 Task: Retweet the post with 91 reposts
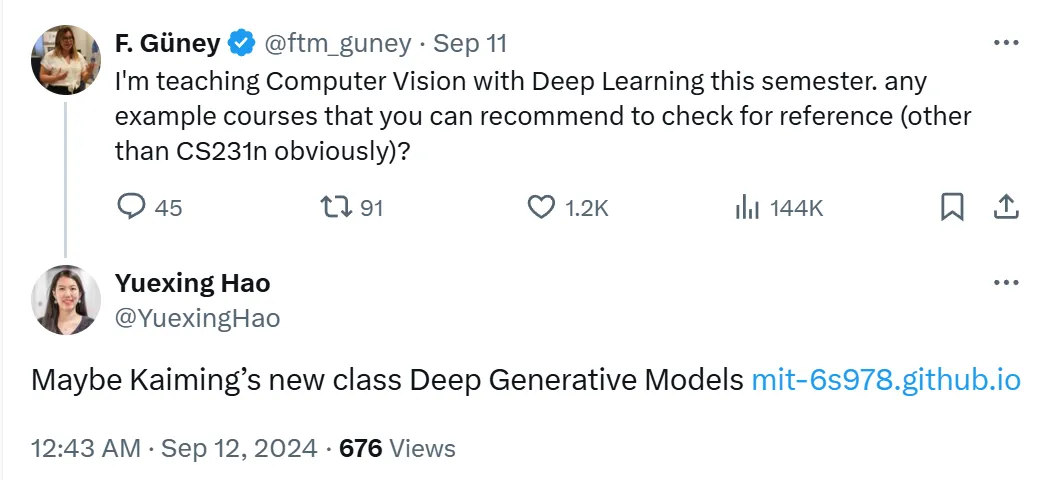pos(336,208)
